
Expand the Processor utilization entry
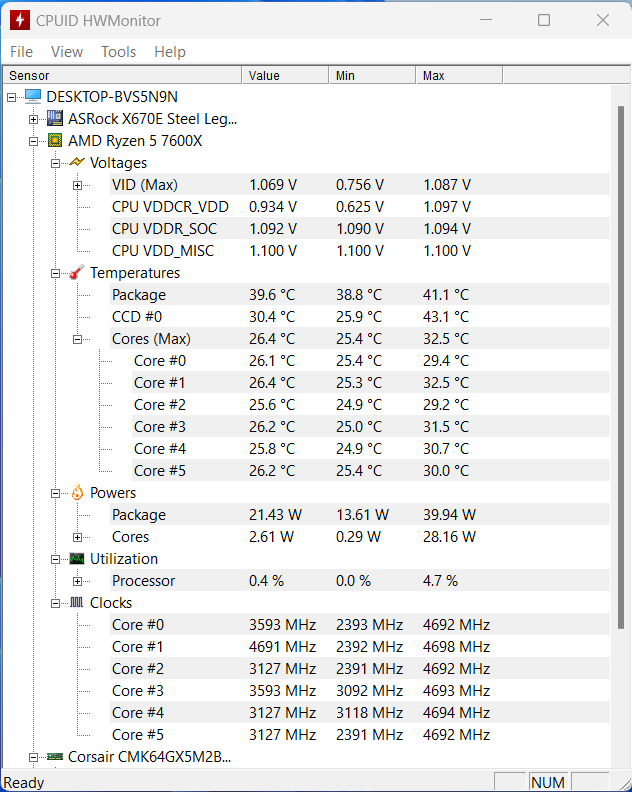77,581
